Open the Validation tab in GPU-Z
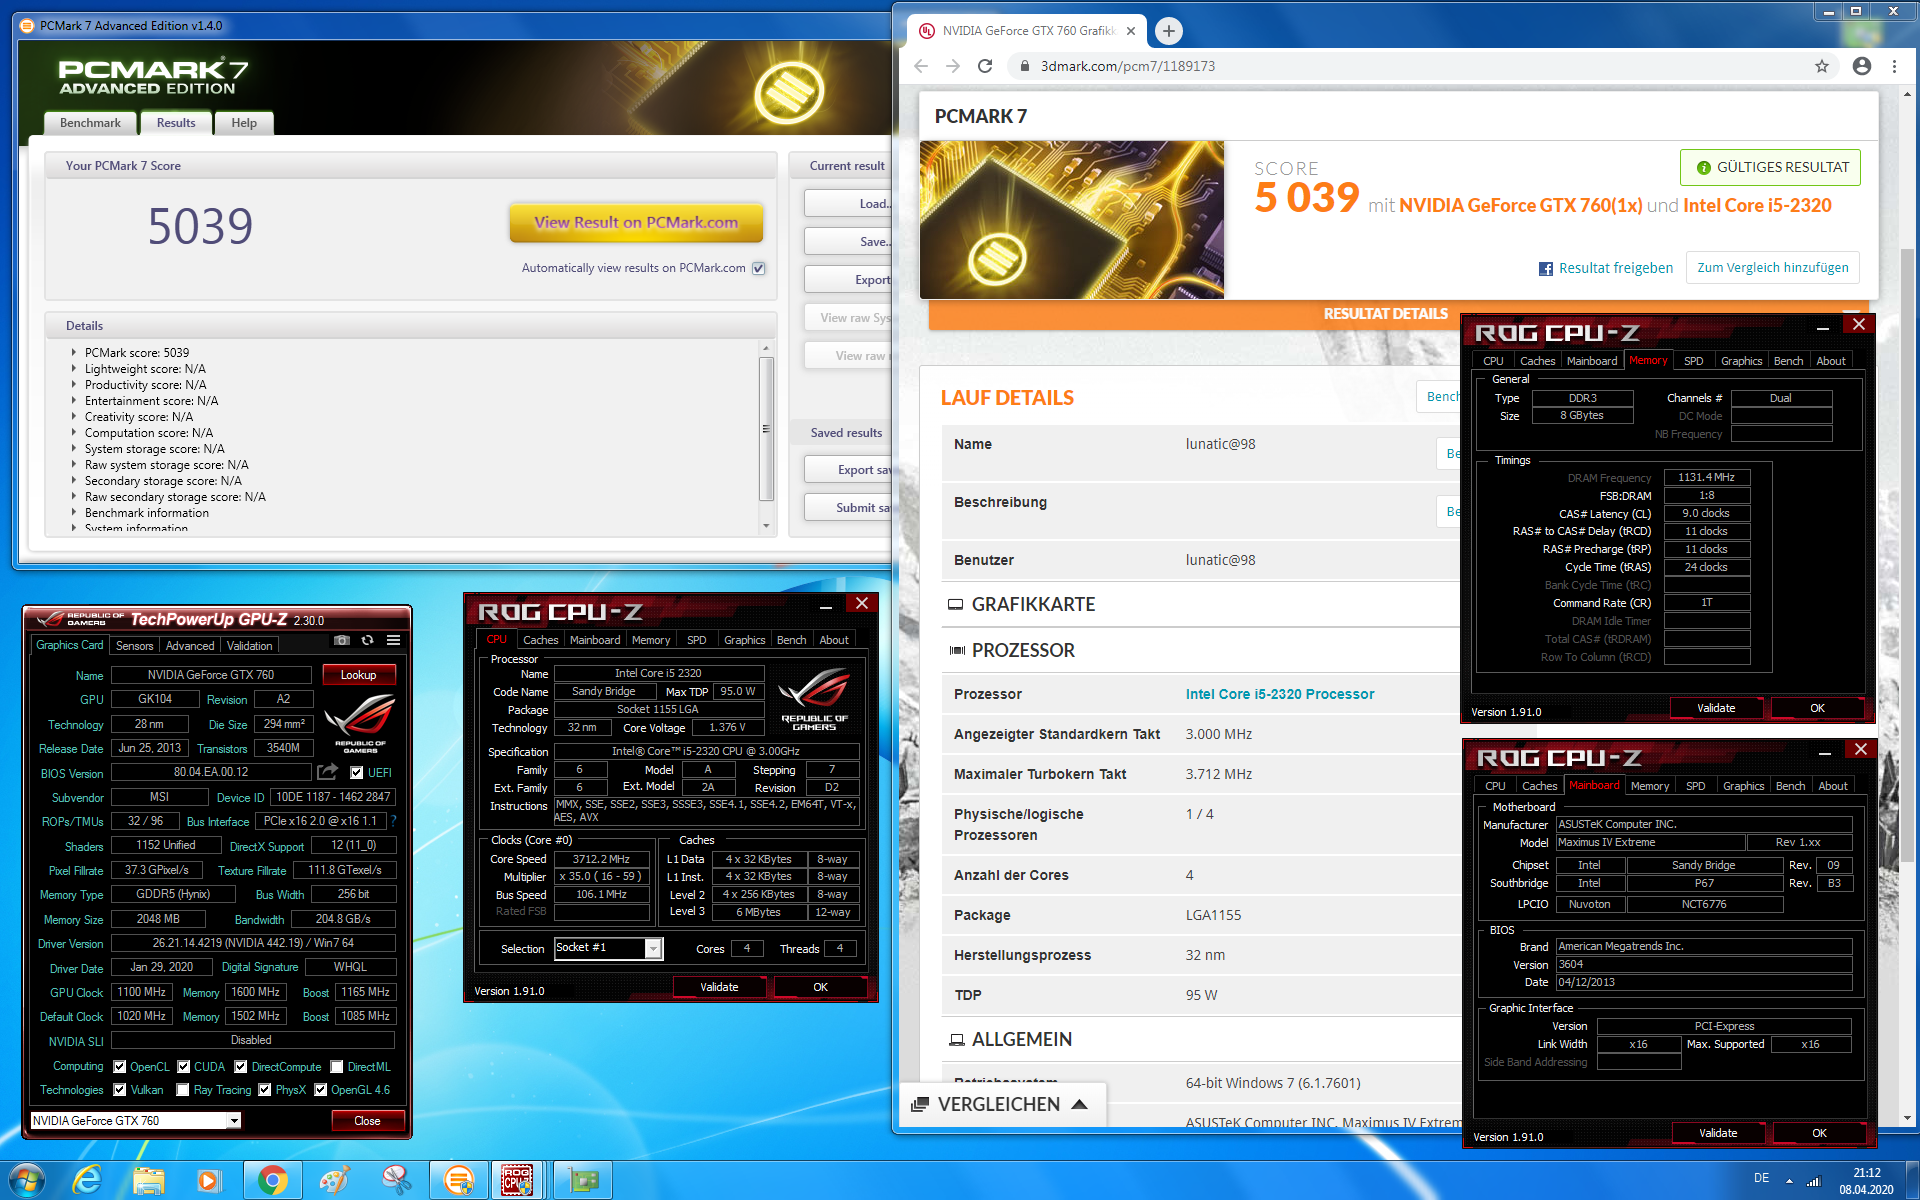The width and height of the screenshot is (1920, 1200). point(249,646)
